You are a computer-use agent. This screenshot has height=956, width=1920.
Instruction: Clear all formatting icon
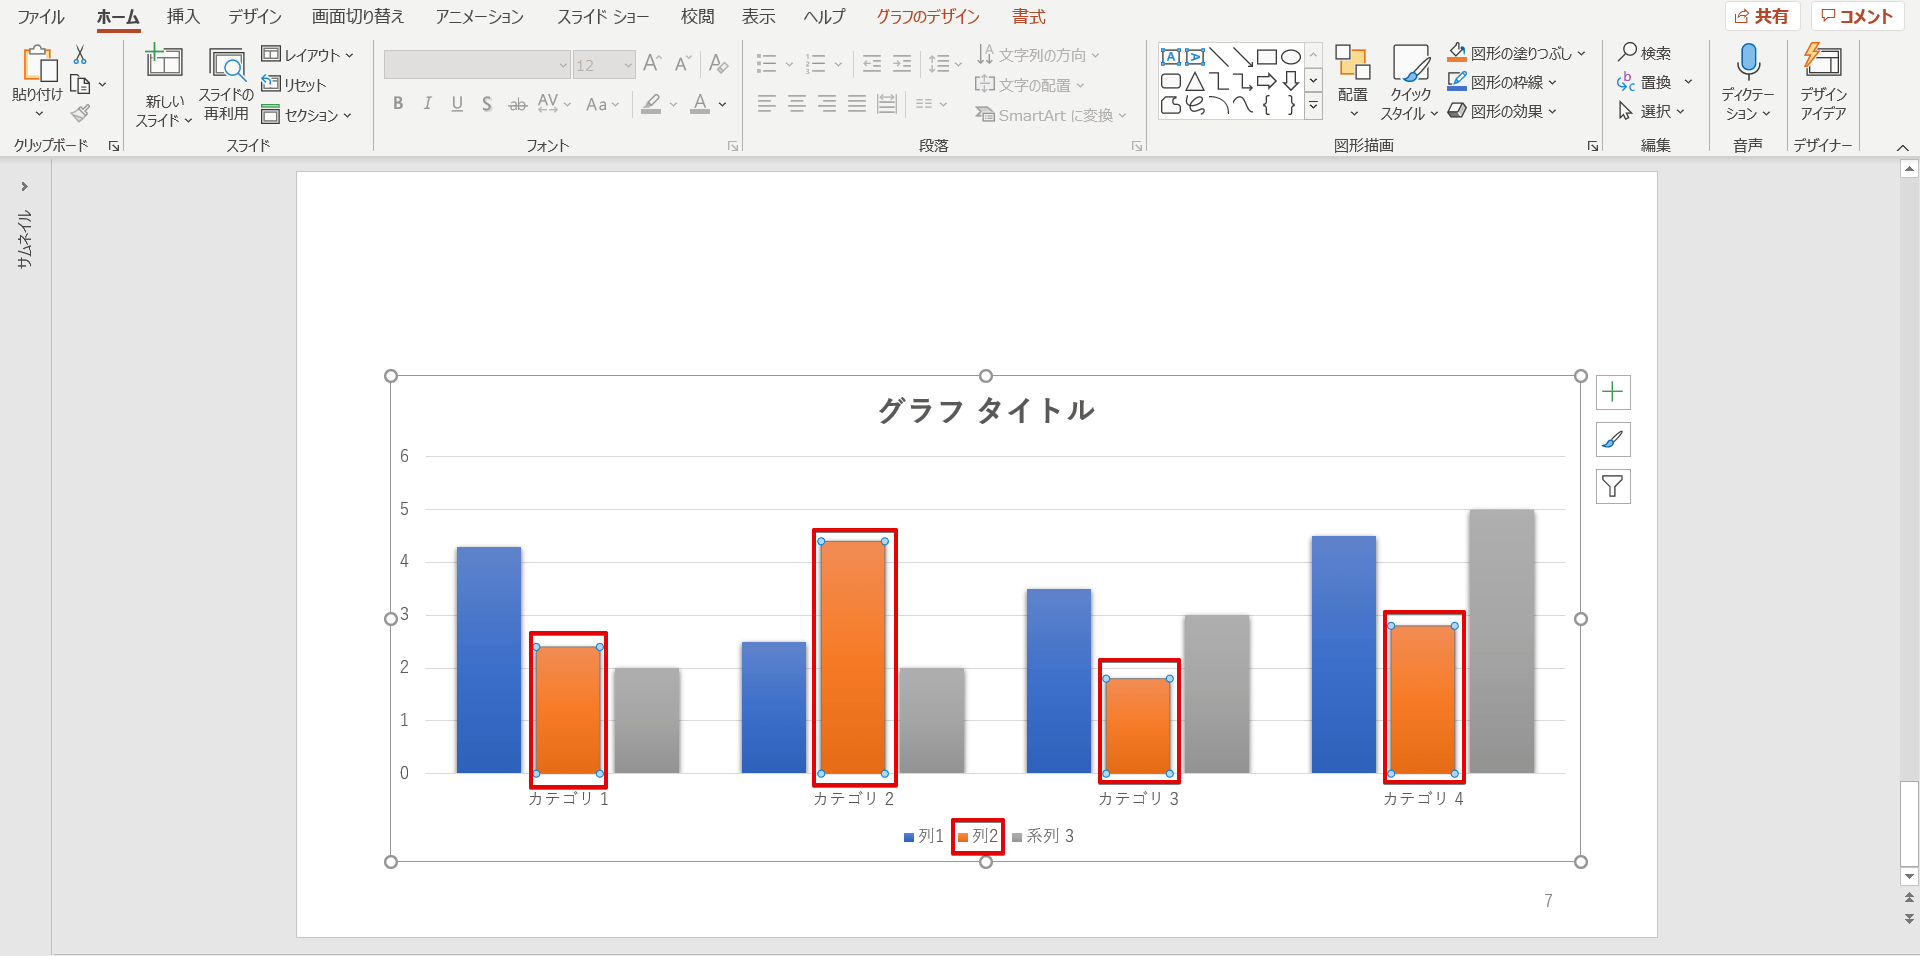[718, 64]
